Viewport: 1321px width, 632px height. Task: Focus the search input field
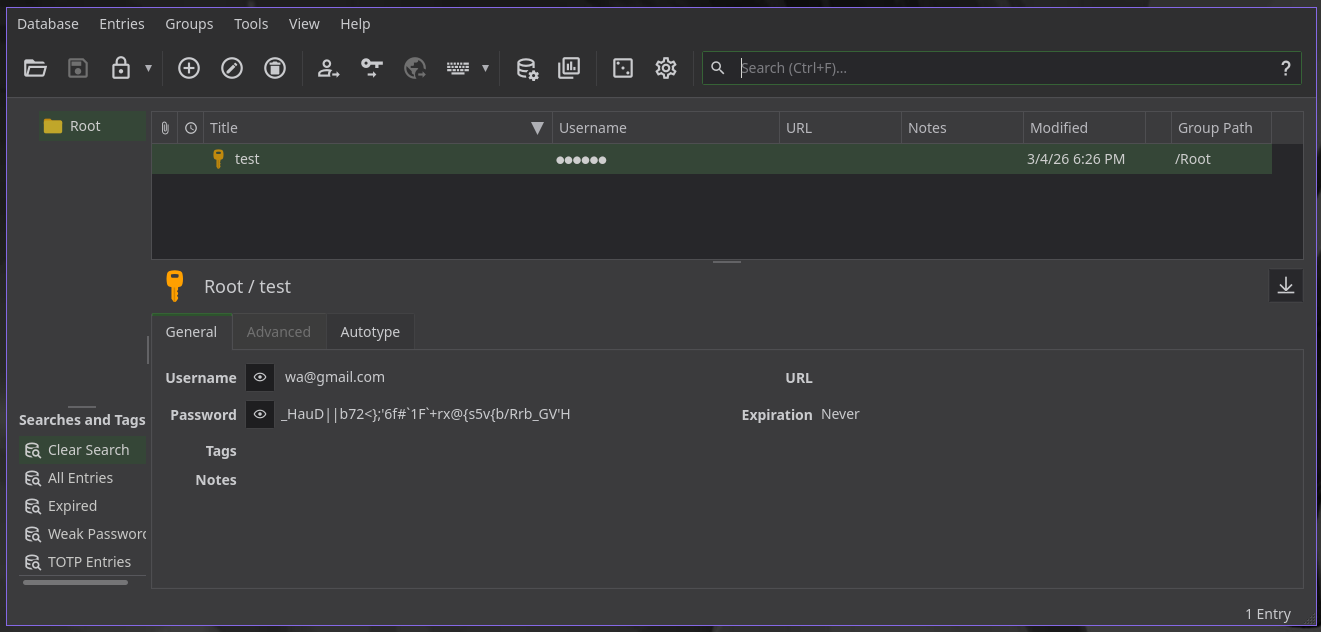pos(1003,68)
